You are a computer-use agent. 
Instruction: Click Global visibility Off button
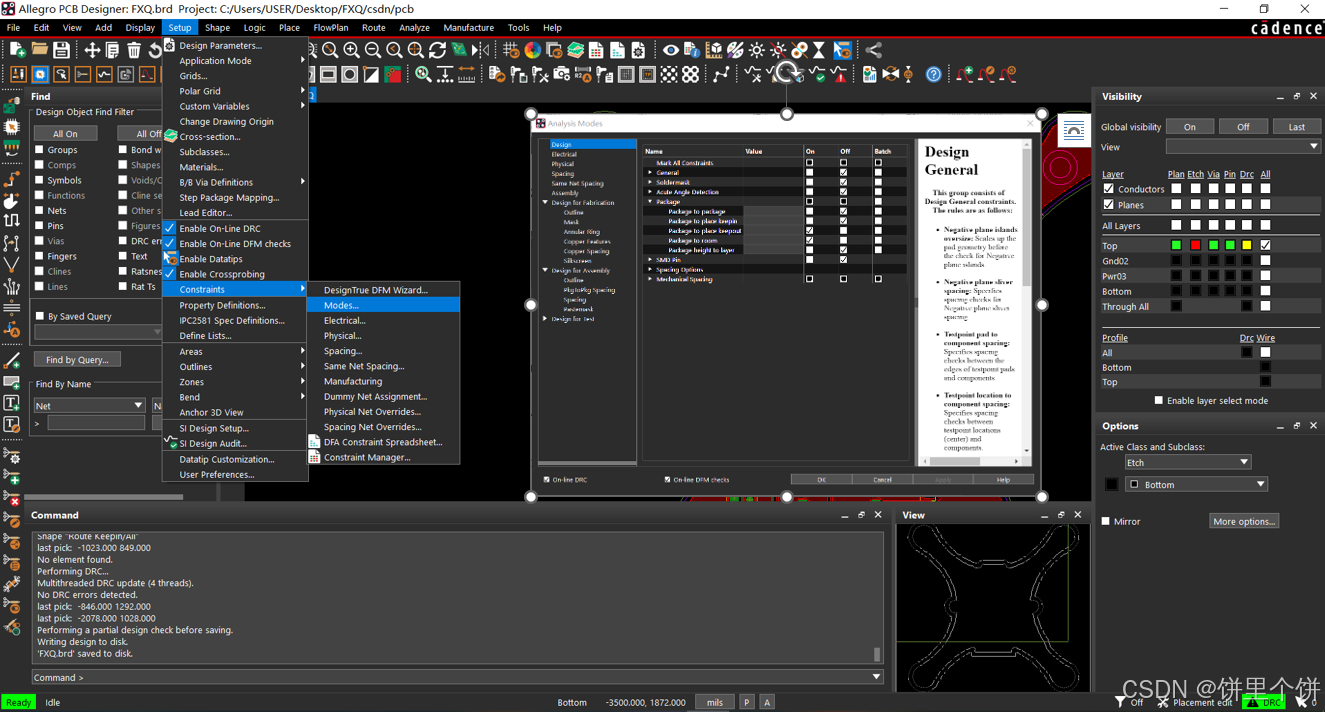1243,127
